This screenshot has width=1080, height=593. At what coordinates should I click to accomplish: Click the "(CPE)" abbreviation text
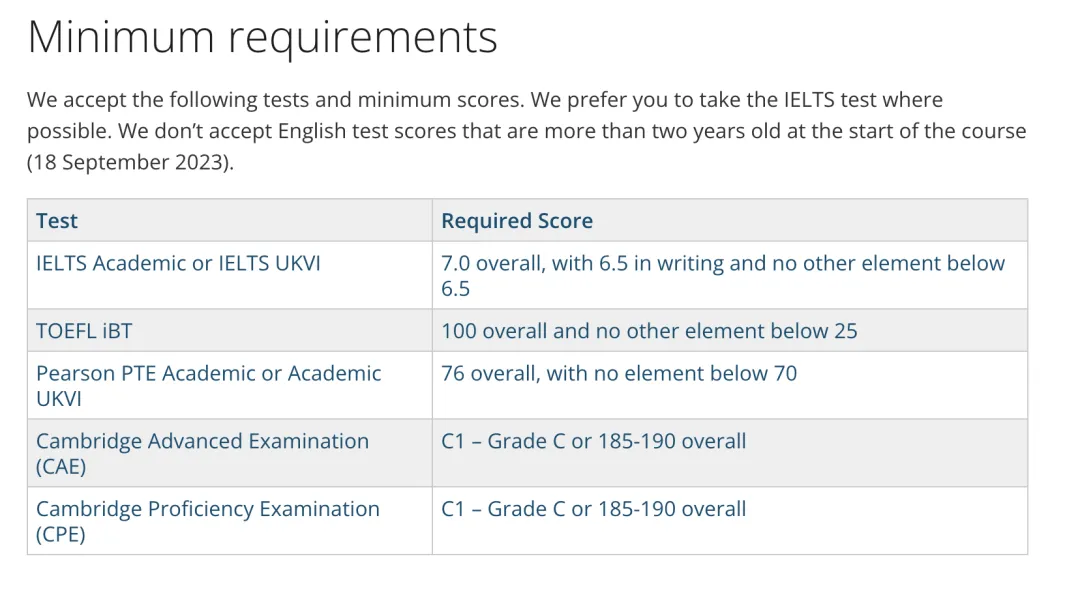coord(61,535)
